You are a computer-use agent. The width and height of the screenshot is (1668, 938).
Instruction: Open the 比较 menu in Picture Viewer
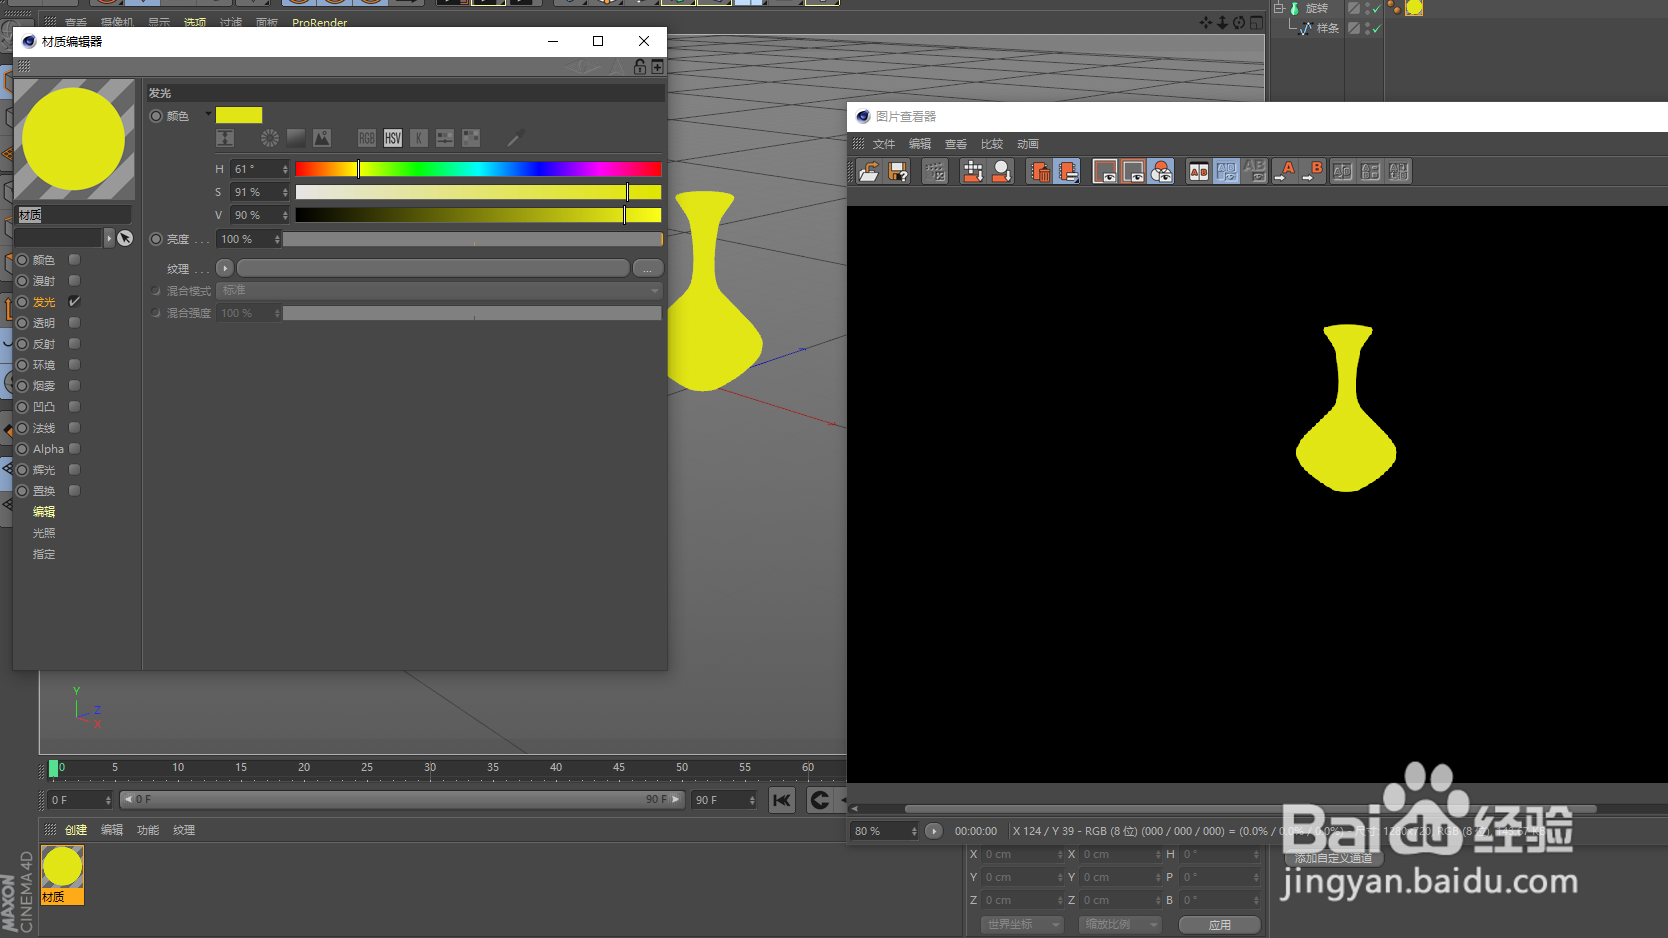(991, 143)
